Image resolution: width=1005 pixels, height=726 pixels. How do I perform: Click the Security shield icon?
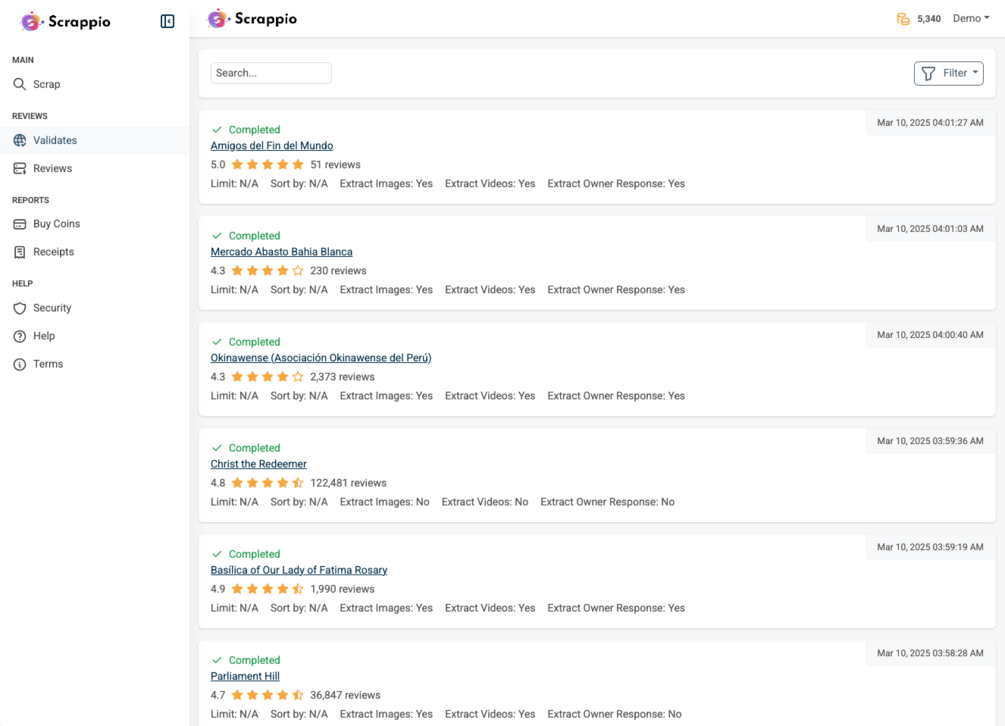tap(20, 308)
